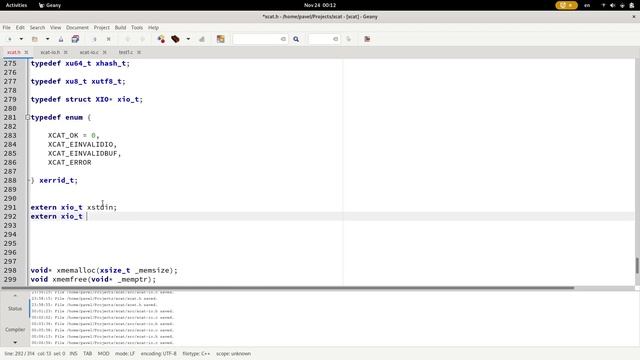The image size is (640, 360).
Task: Open the Activities overview
Action: [16, 5]
